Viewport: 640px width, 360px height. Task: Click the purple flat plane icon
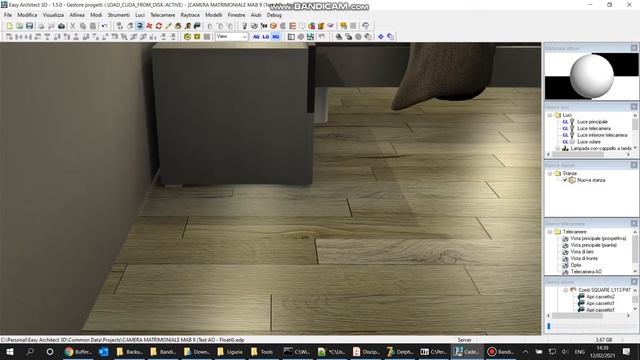click(x=331, y=26)
